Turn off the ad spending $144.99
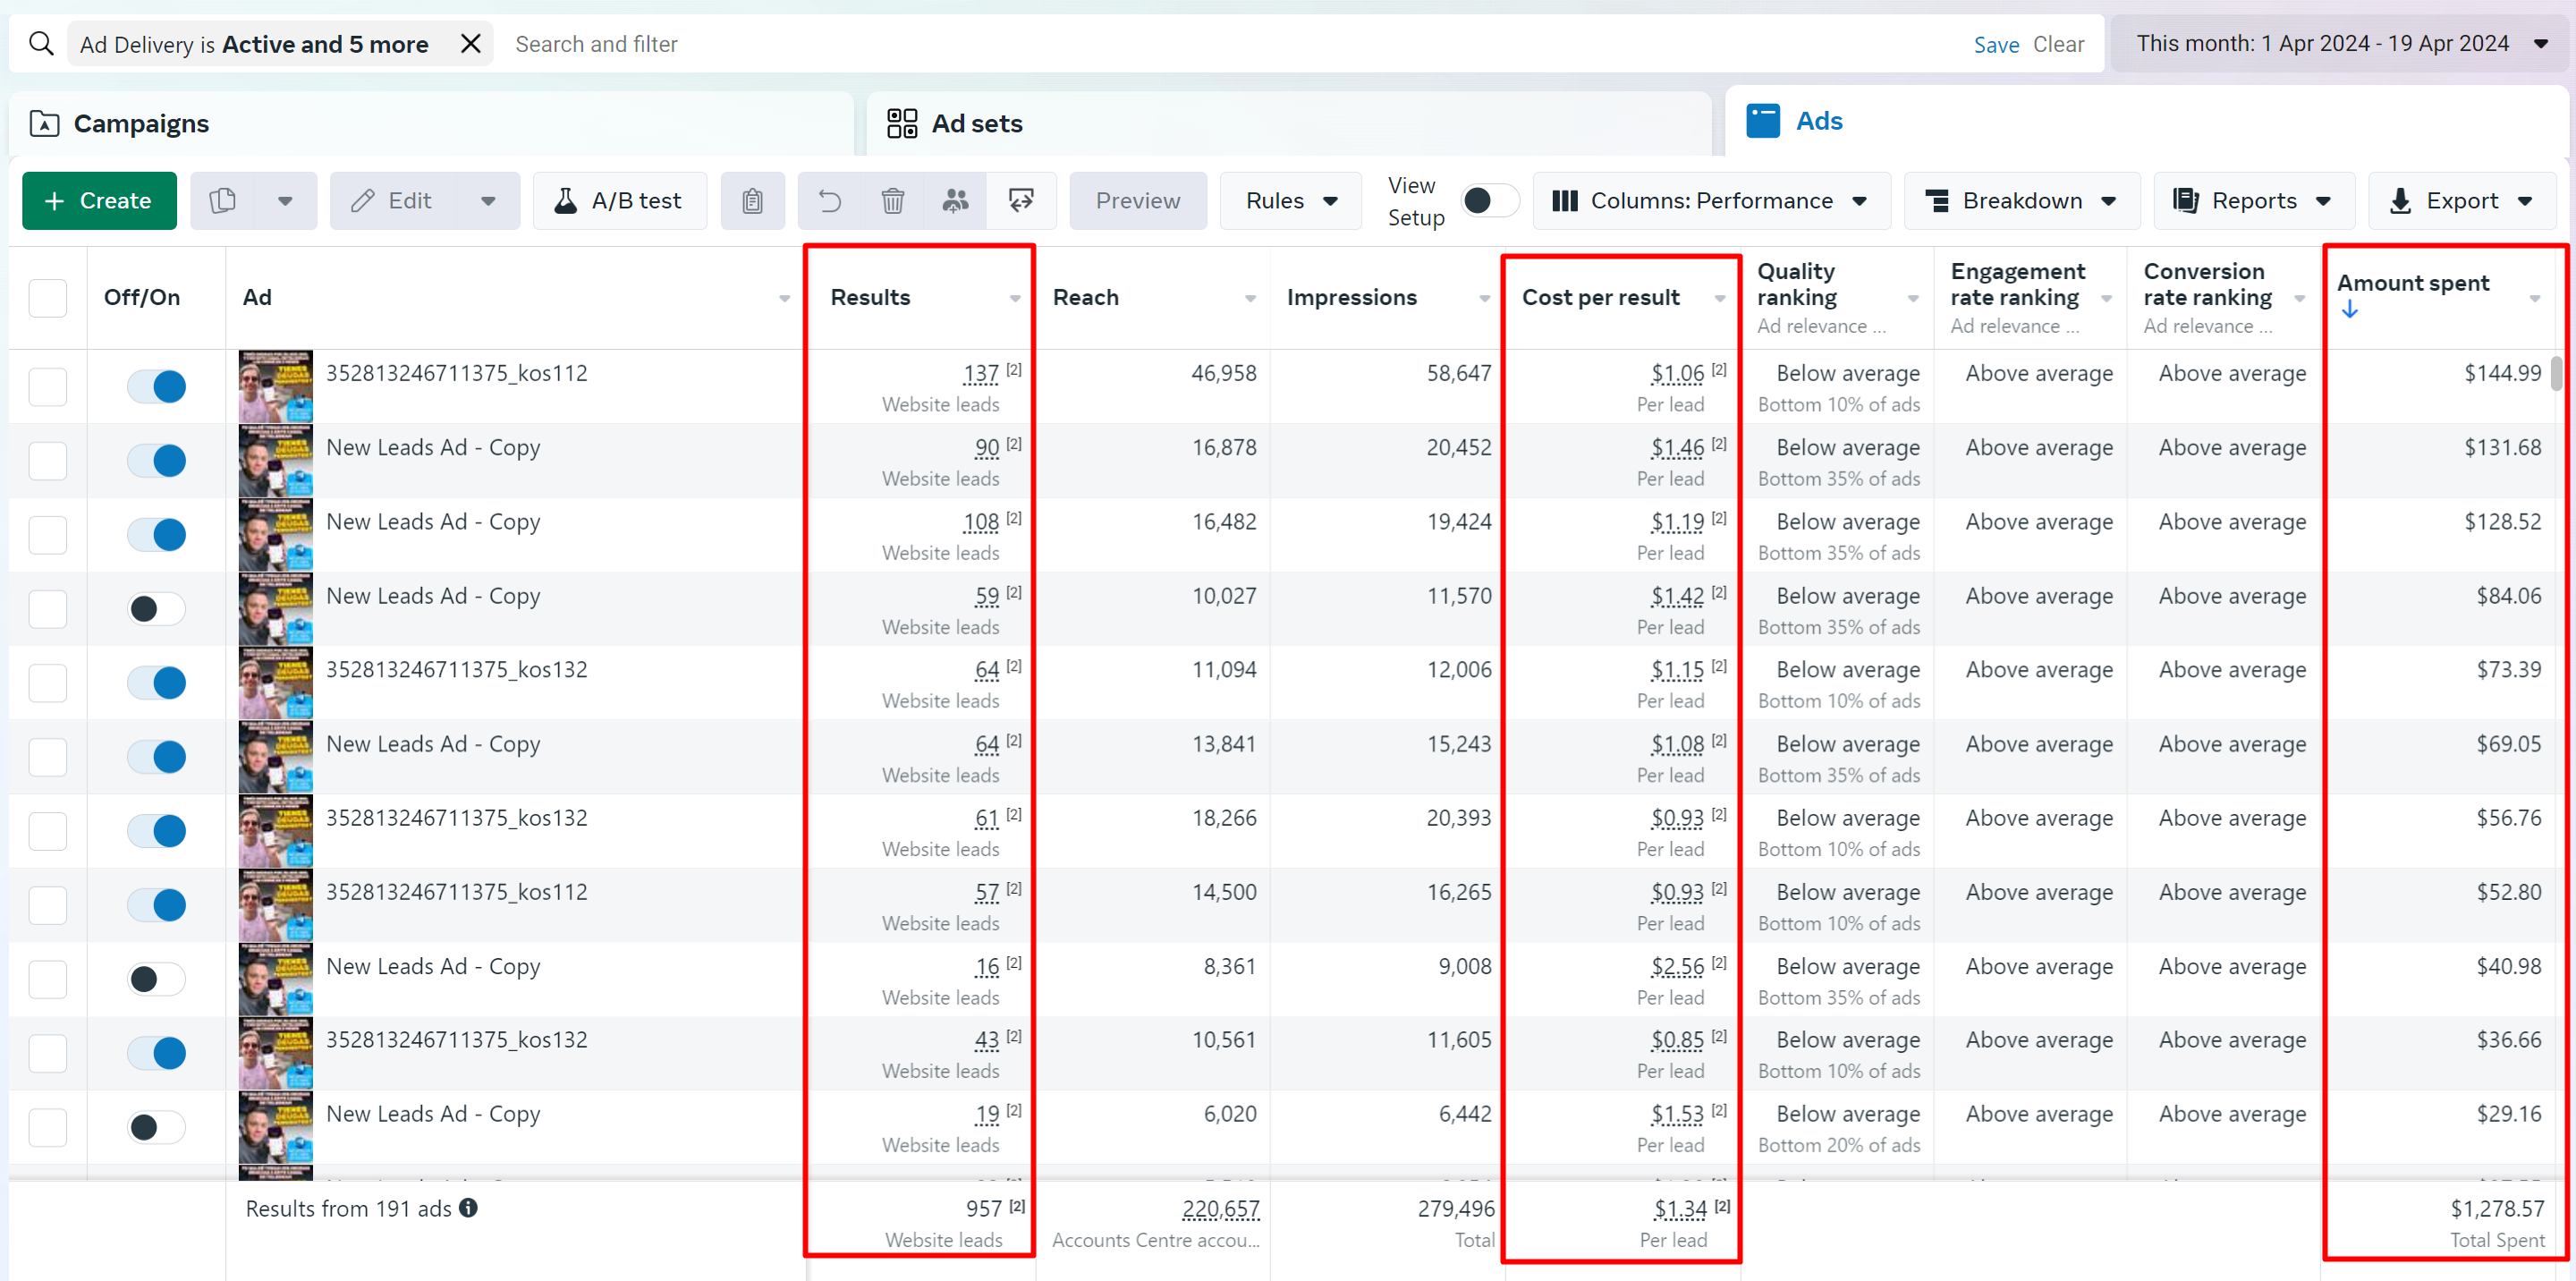The image size is (2576, 1281). [x=157, y=387]
